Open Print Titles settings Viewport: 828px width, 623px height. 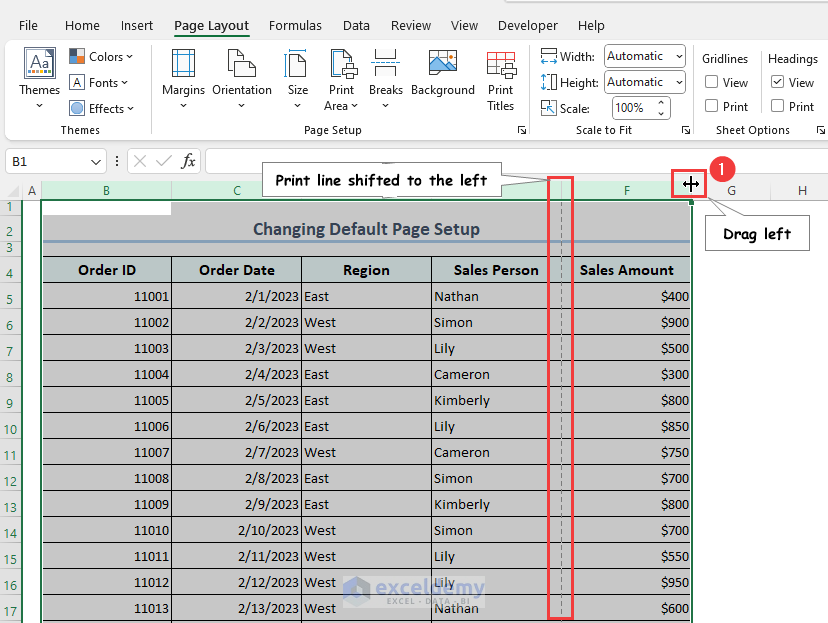pos(500,80)
